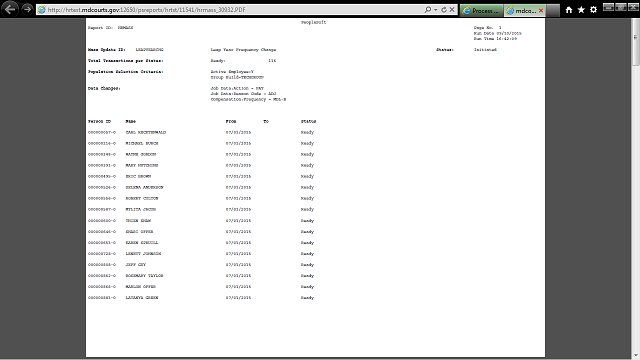The width and height of the screenshot is (640, 360).
Task: Click Population Selection Criteria label
Action: point(126,72)
